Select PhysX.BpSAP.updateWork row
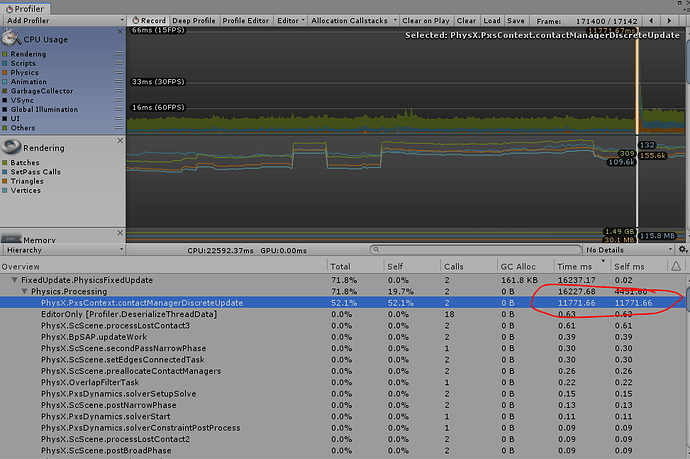Viewport: 690px width, 459px height. click(x=342, y=337)
